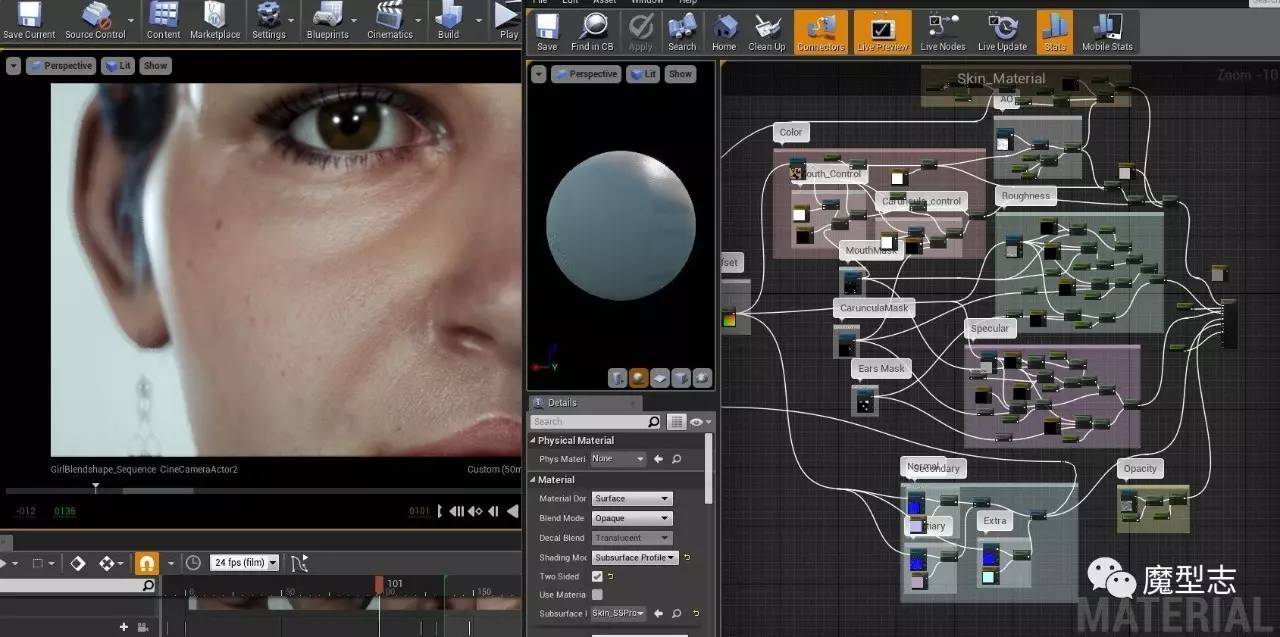Toggle sequencer snapping magnet button
Viewport: 1280px width, 637px height.
pyautogui.click(x=147, y=563)
